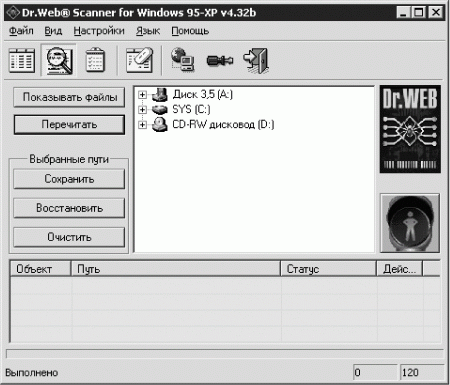Select CD-RW дисковод (D:) in the tree
Image resolution: width=450 pixels, height=385 pixels.
click(223, 125)
